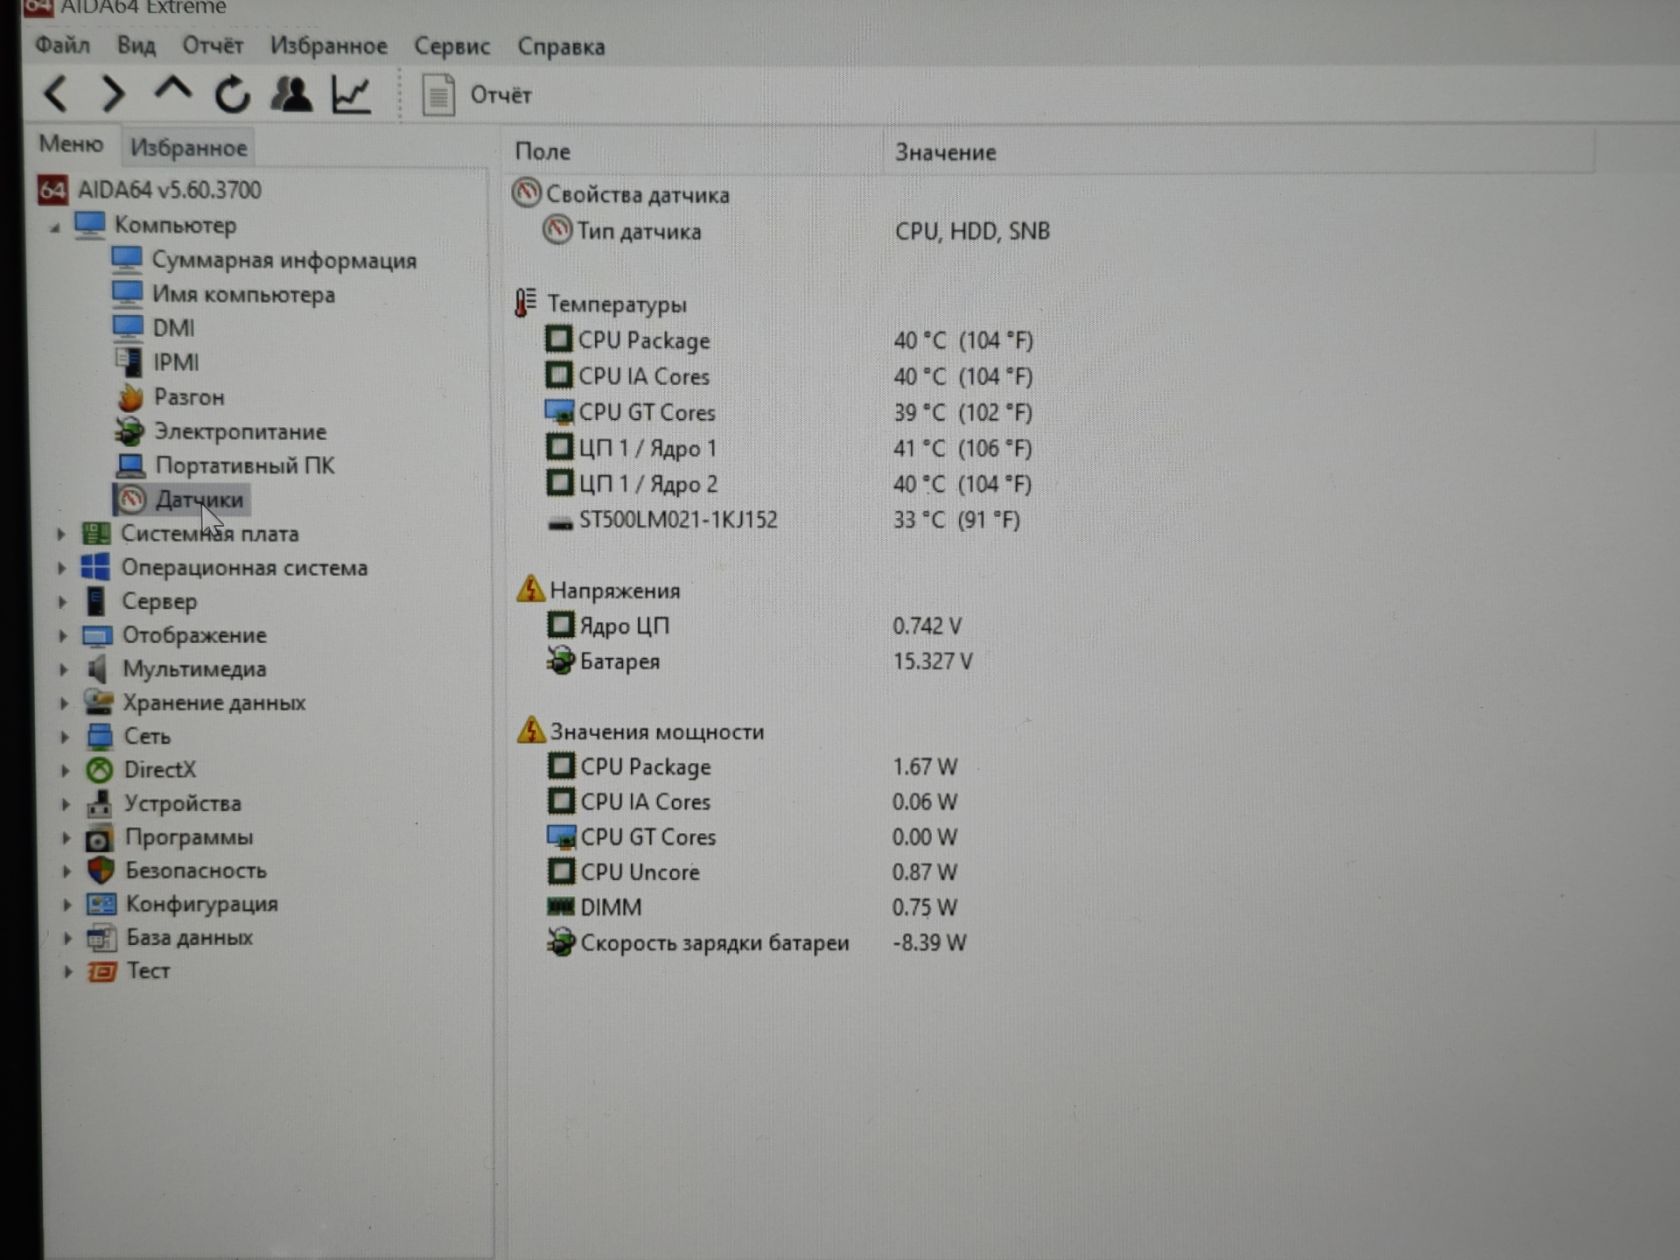The height and width of the screenshot is (1260, 1680).
Task: Click the Сеть network icon
Action: coord(99,737)
